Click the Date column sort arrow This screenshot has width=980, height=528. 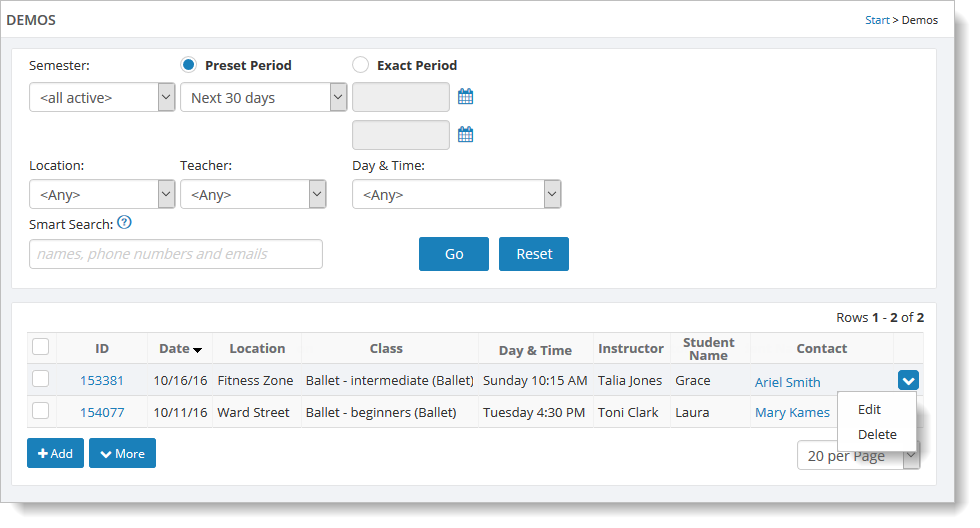click(x=197, y=350)
